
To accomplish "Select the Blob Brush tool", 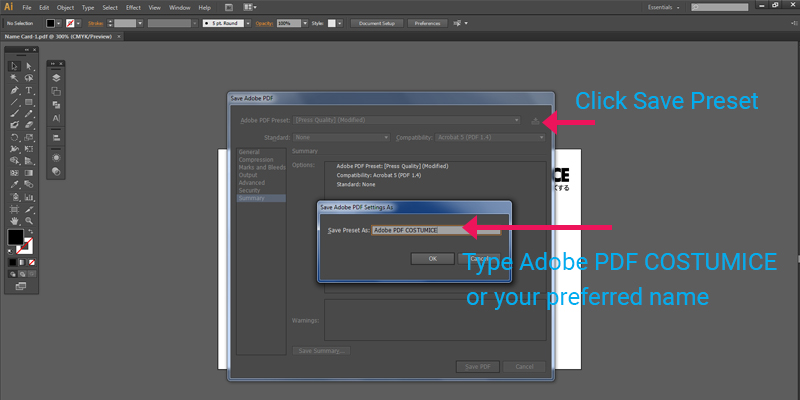I will (14, 125).
